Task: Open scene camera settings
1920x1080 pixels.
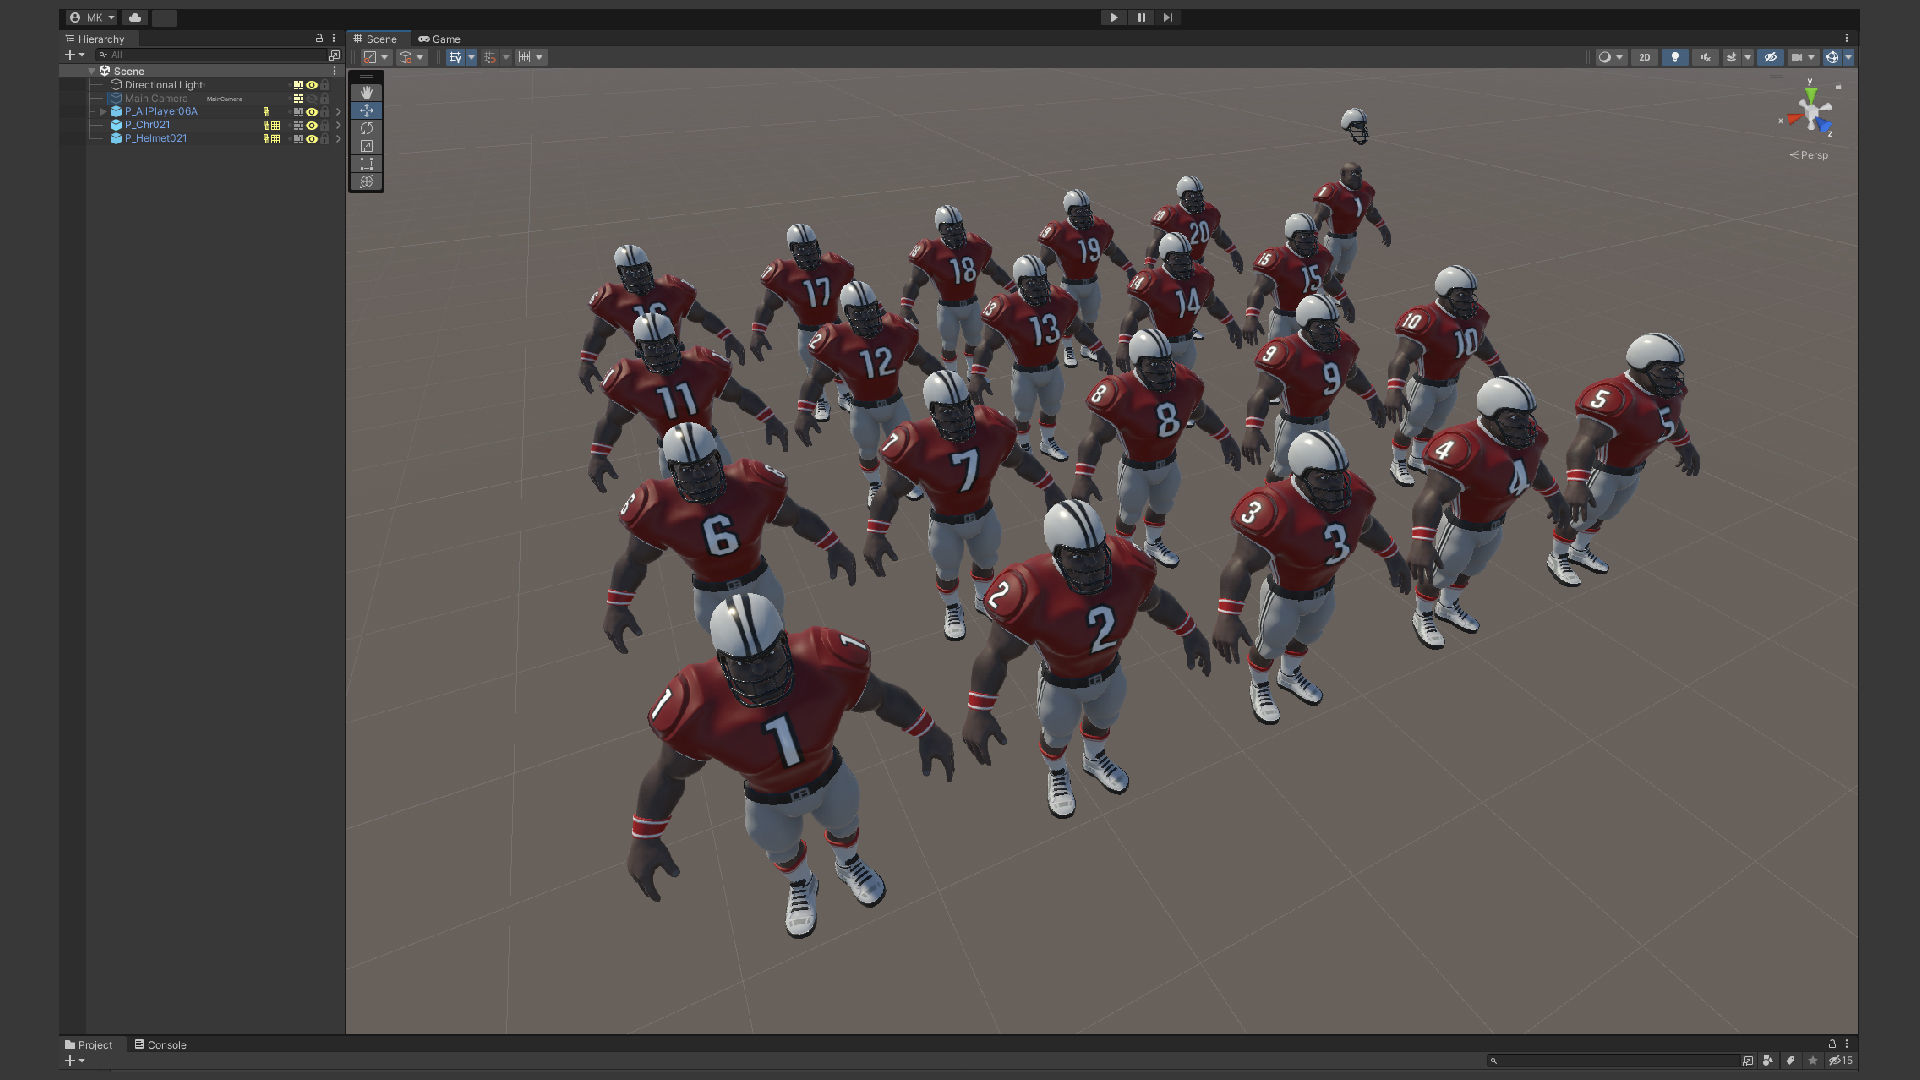Action: point(1797,57)
